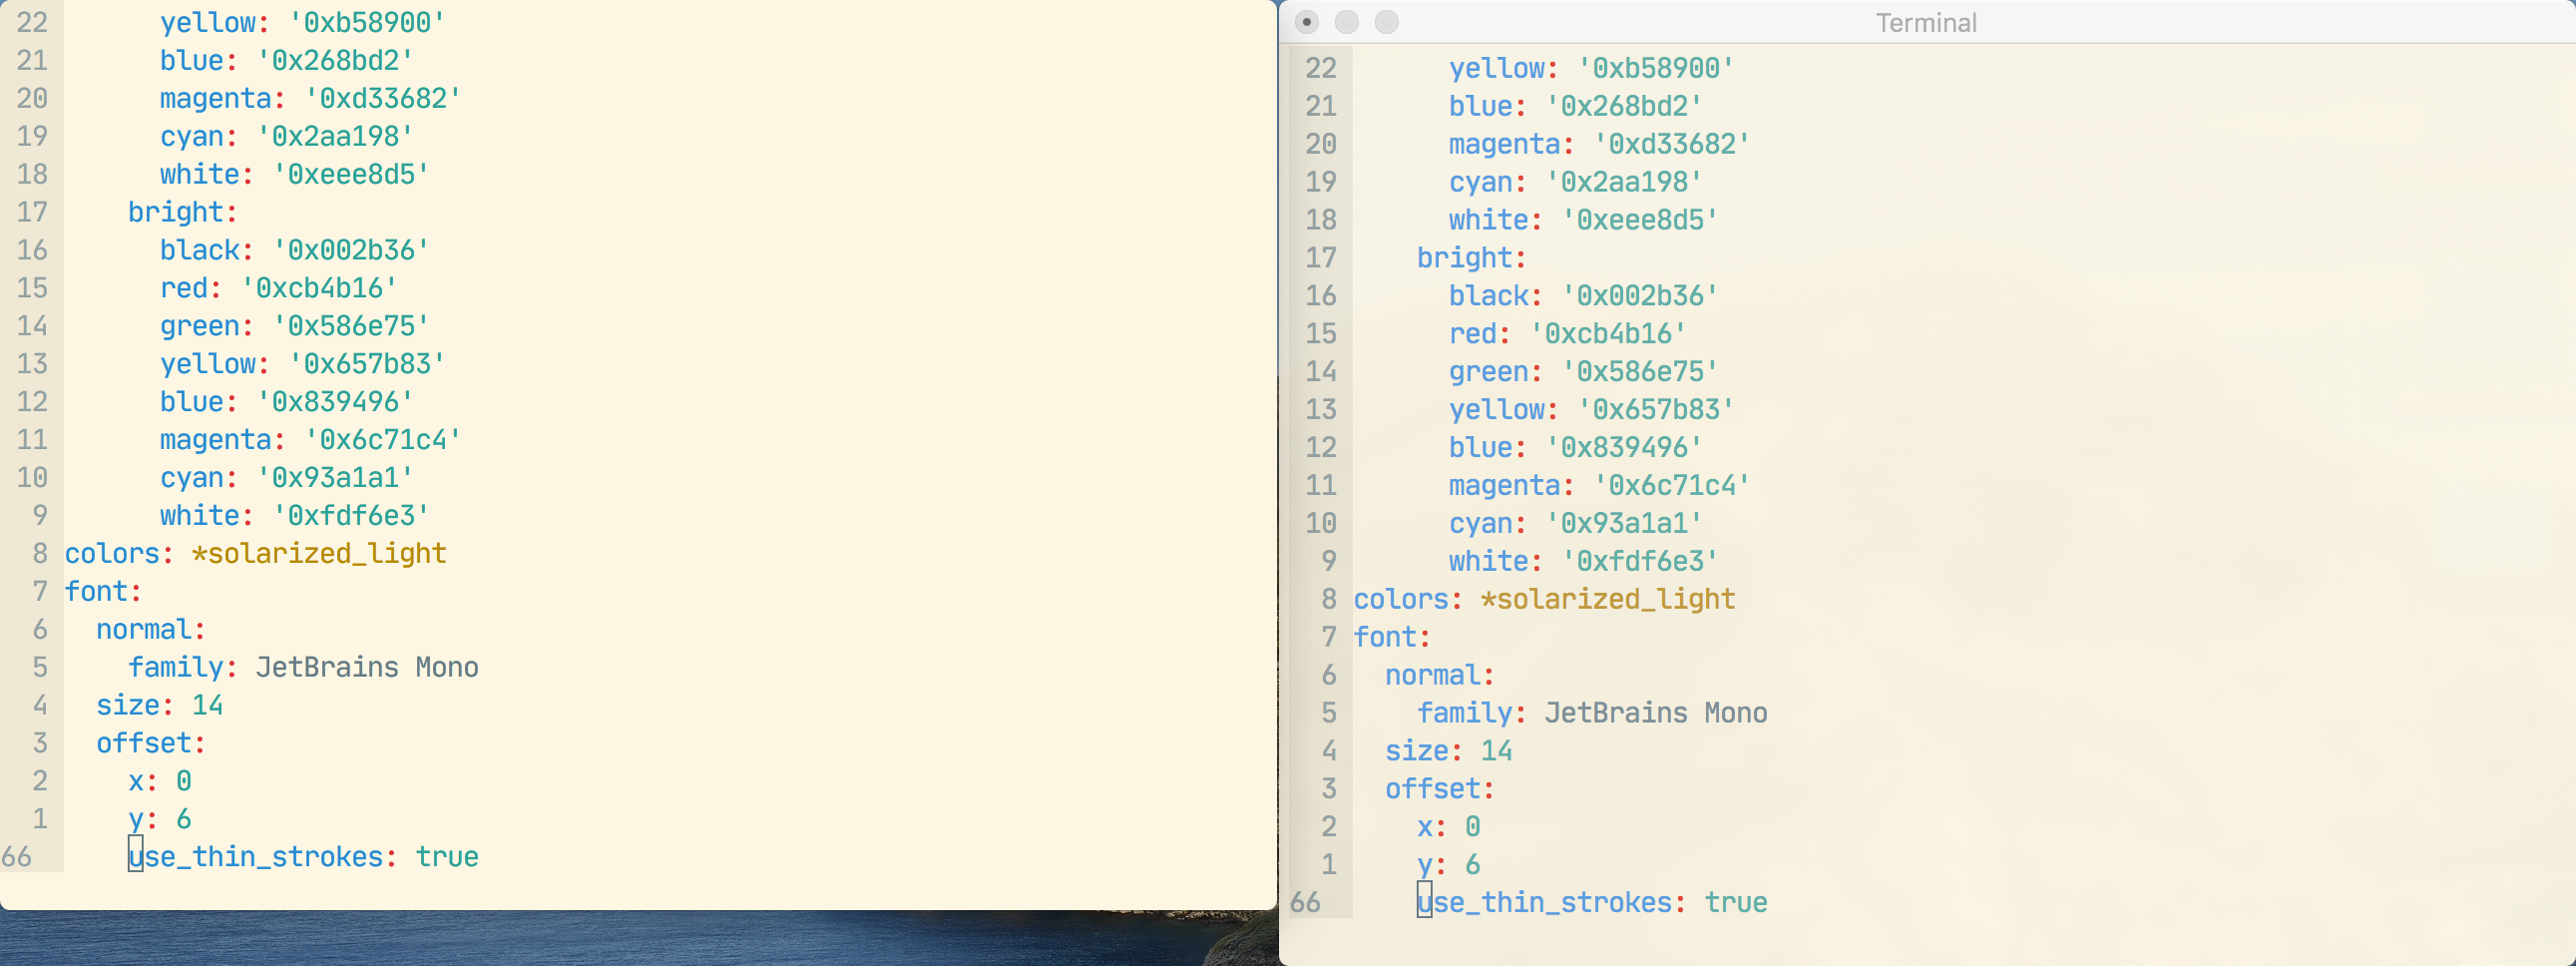This screenshot has width=2576, height=966.
Task: Click '0xb58900' in the Terminal-titled window
Action: (1656, 68)
